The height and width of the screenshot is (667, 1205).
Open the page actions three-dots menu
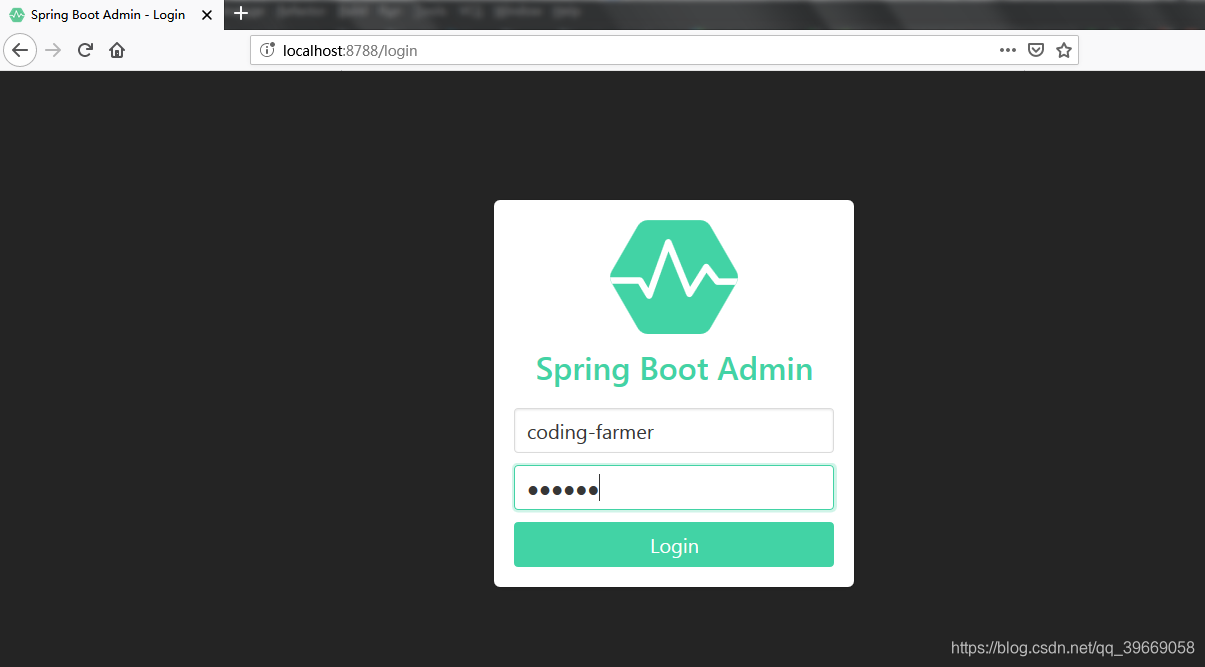coord(1008,50)
